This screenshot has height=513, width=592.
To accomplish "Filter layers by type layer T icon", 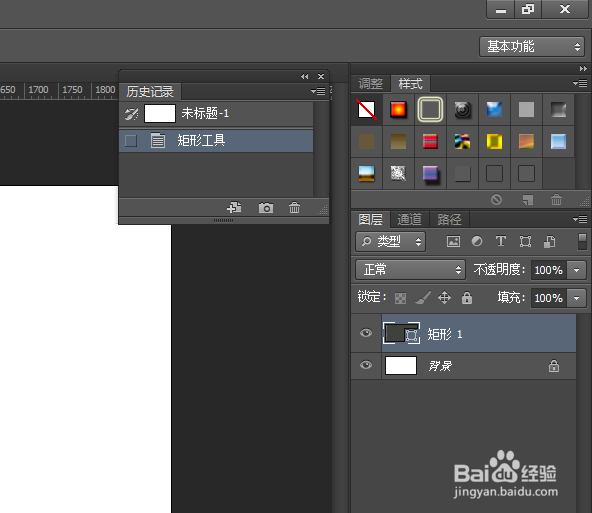I will tap(501, 241).
